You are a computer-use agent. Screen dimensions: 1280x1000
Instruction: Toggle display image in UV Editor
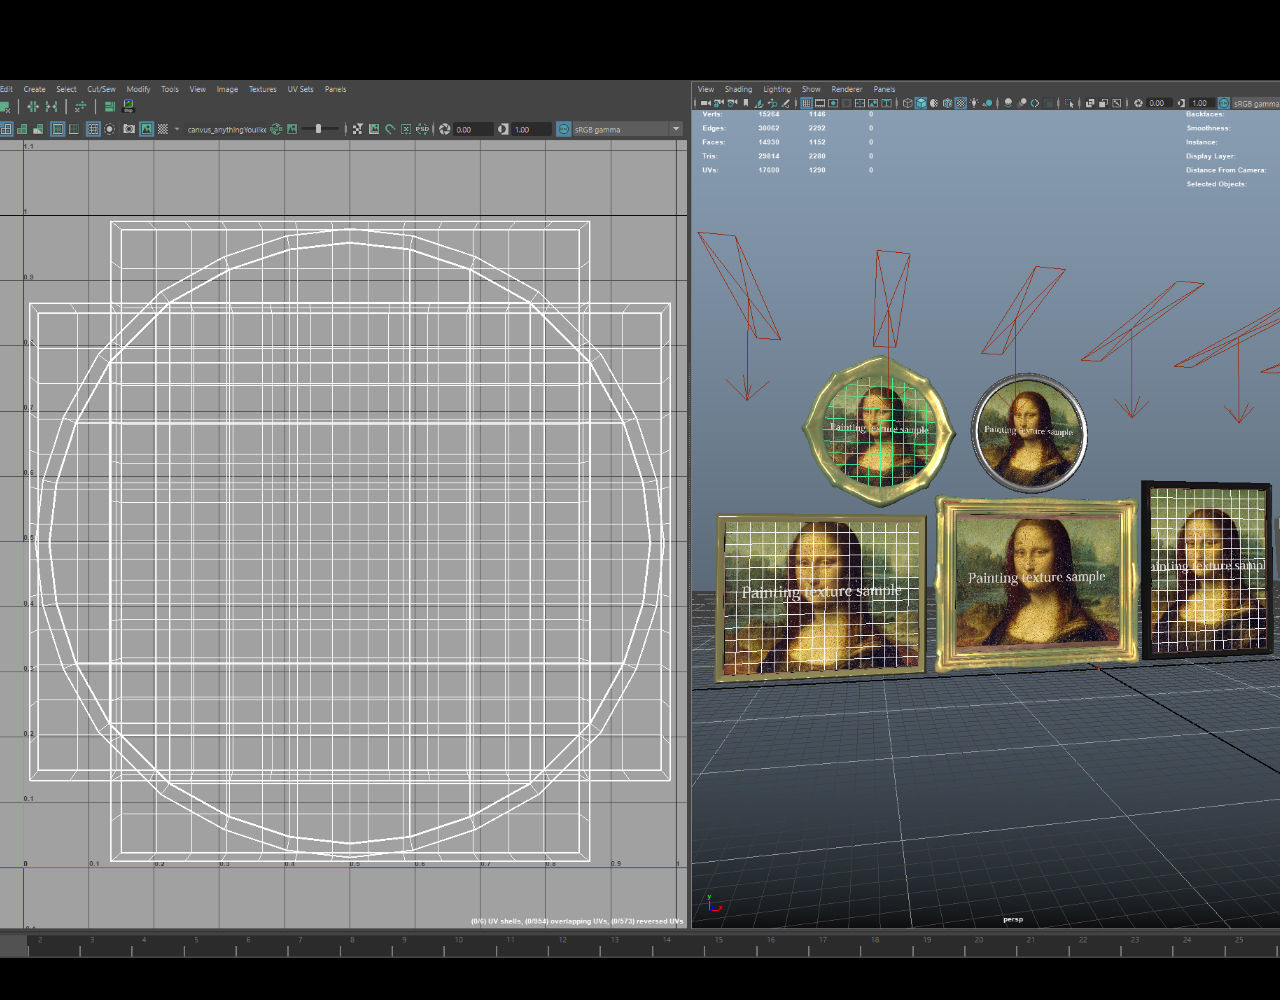(x=146, y=129)
